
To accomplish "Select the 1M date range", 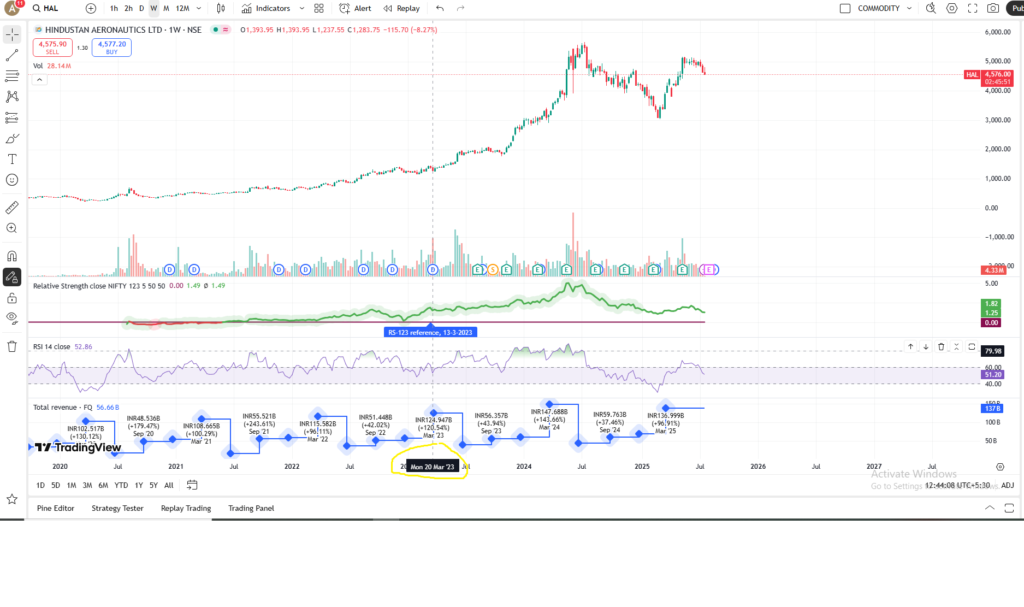I will coord(71,485).
